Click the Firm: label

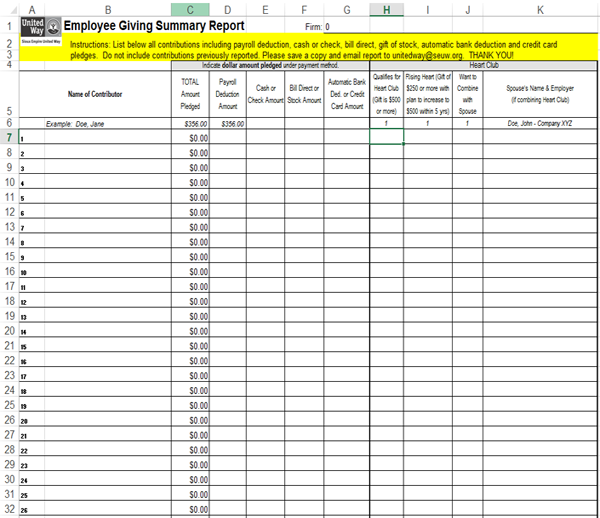(x=313, y=27)
